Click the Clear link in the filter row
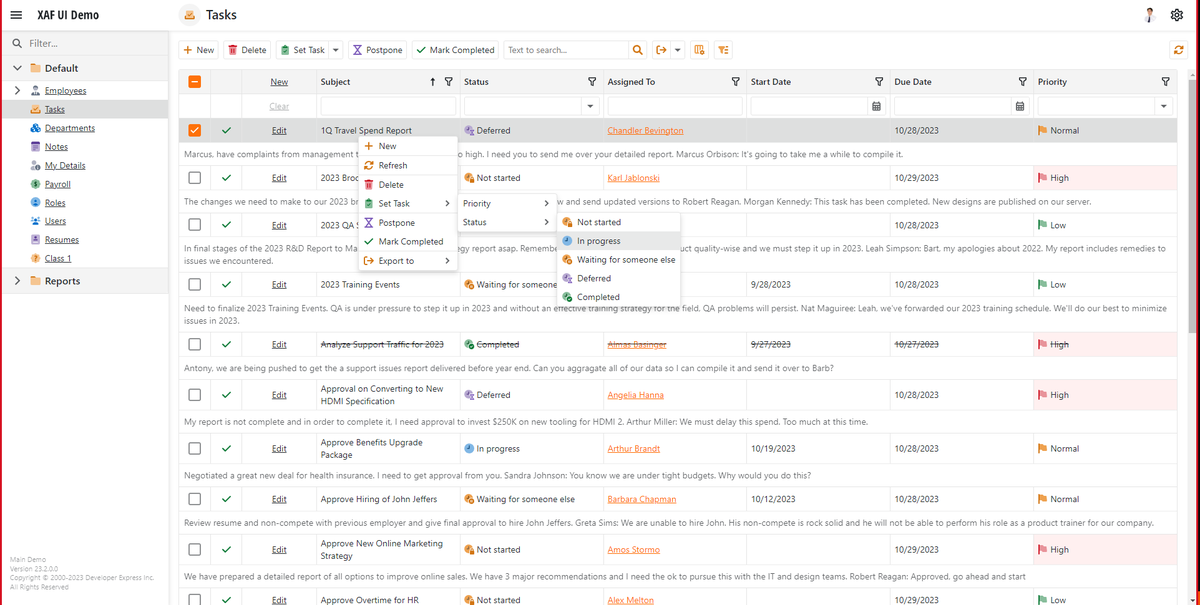This screenshot has width=1200, height=605. pos(279,106)
